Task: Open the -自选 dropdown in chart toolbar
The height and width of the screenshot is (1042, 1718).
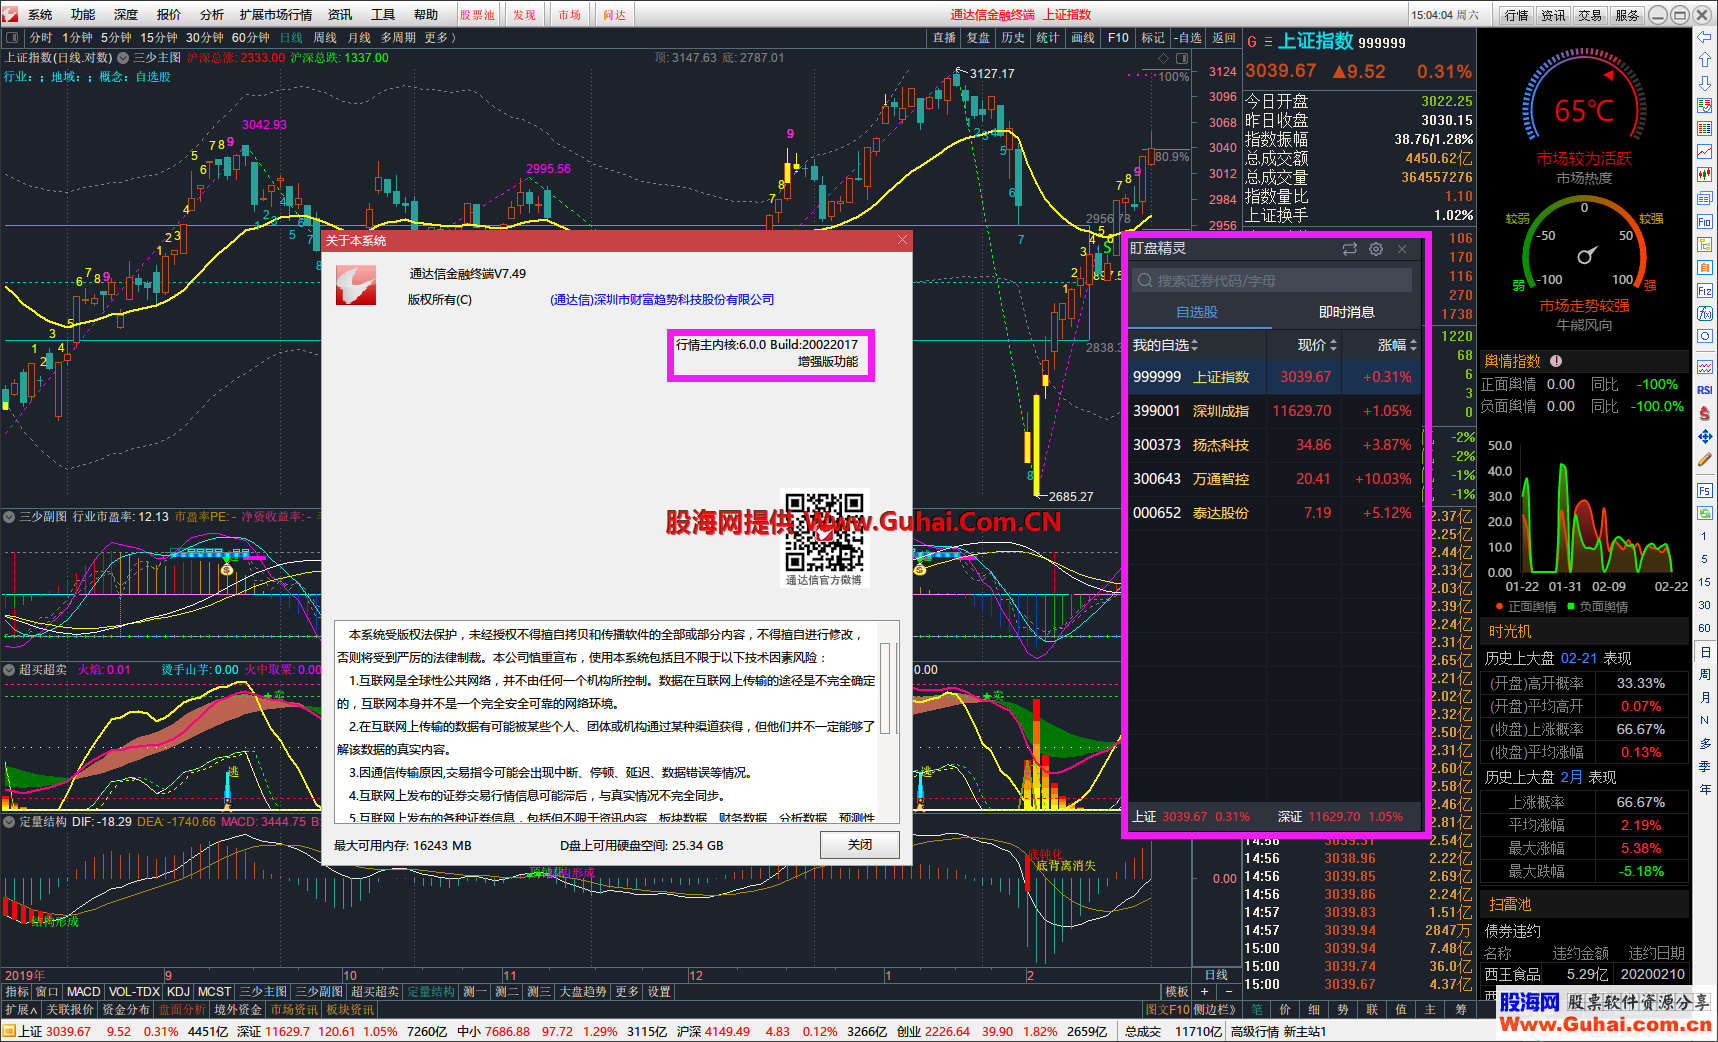Action: tap(1187, 38)
